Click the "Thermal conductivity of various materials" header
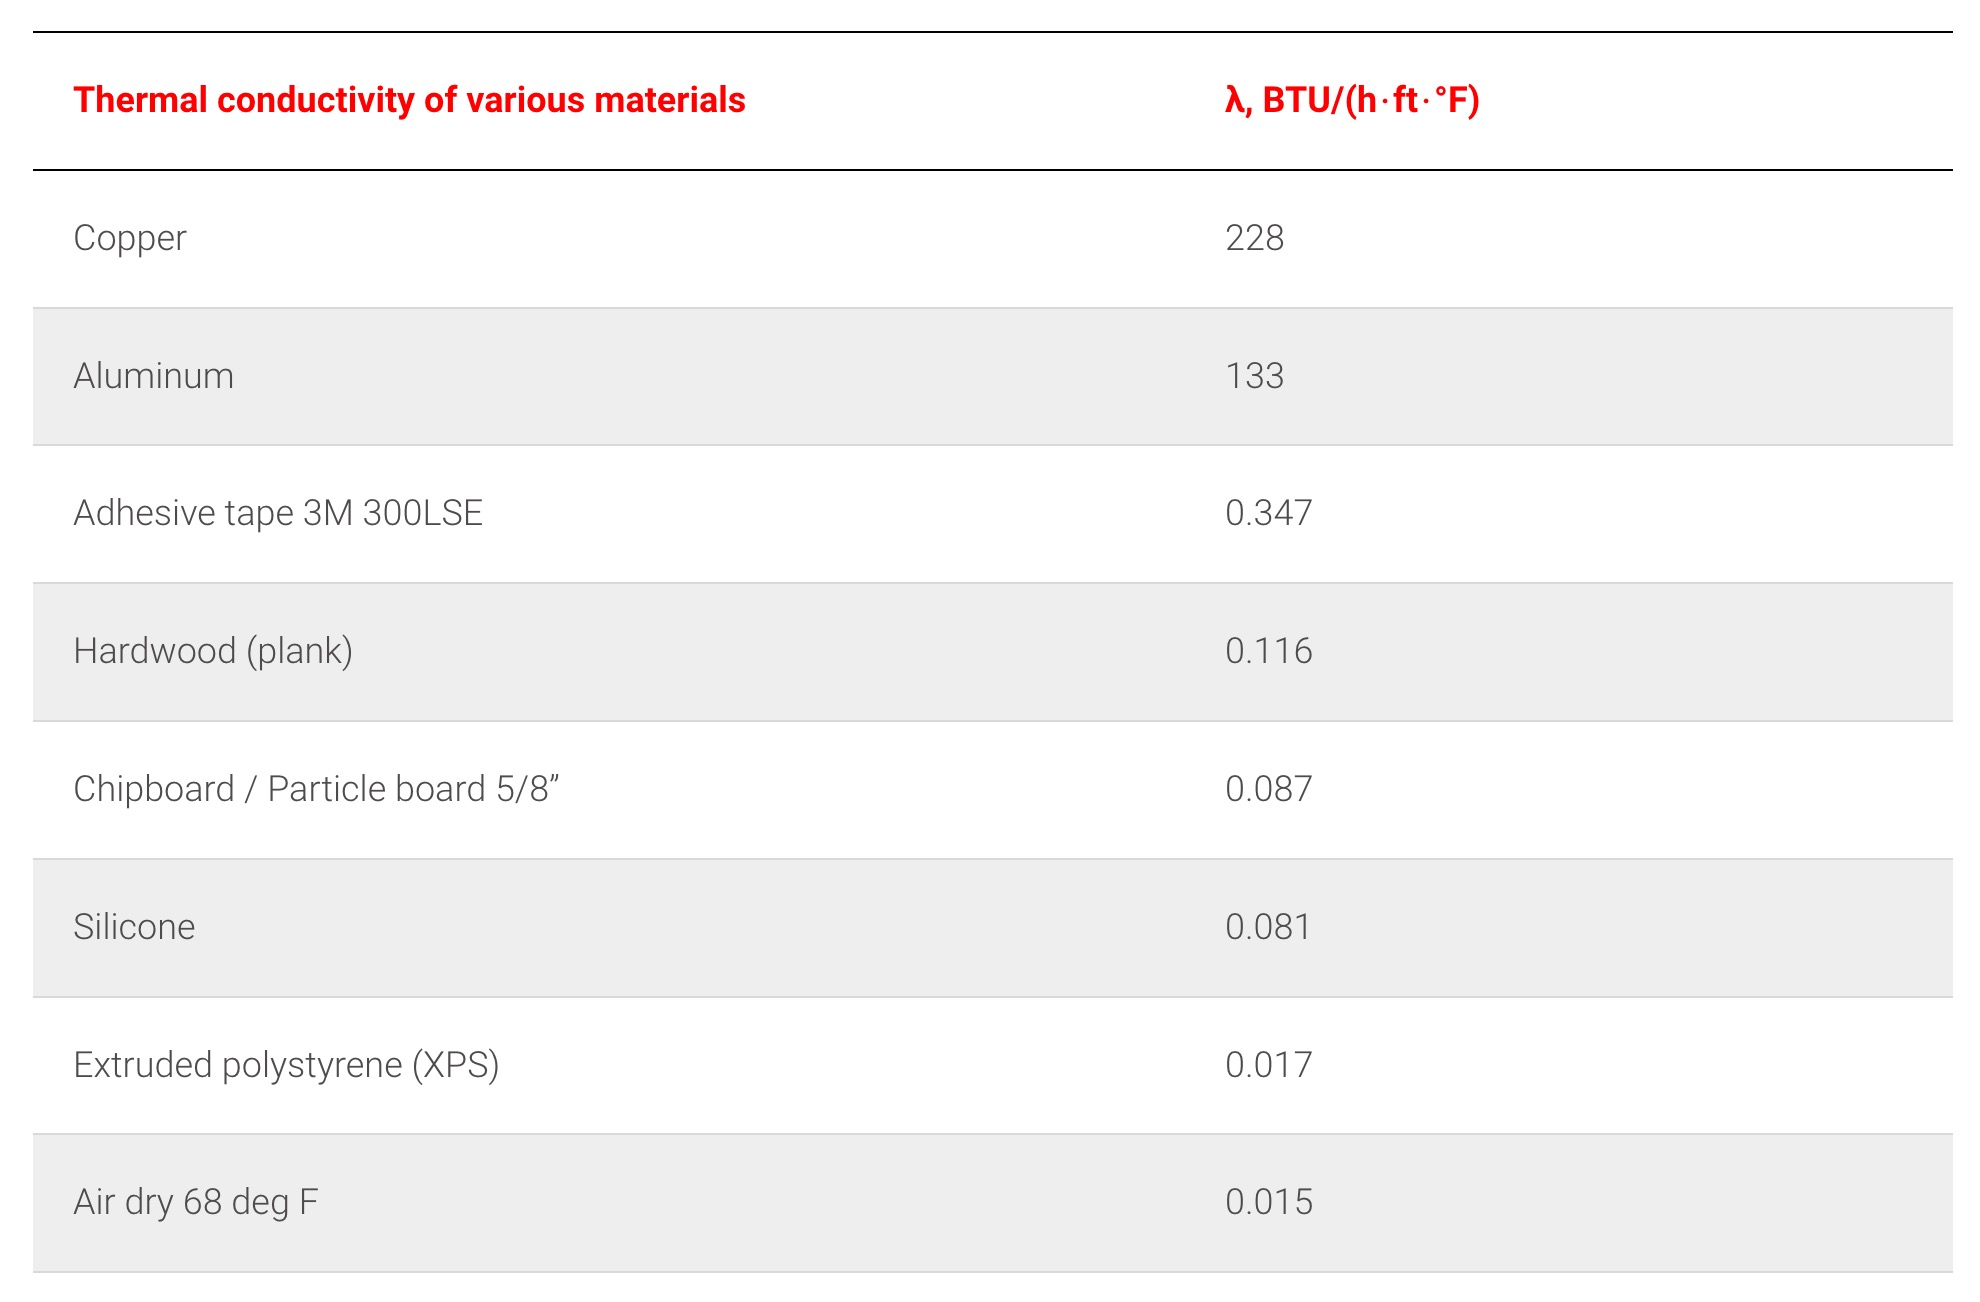Screen dimensions: 1980x1302 [409, 100]
